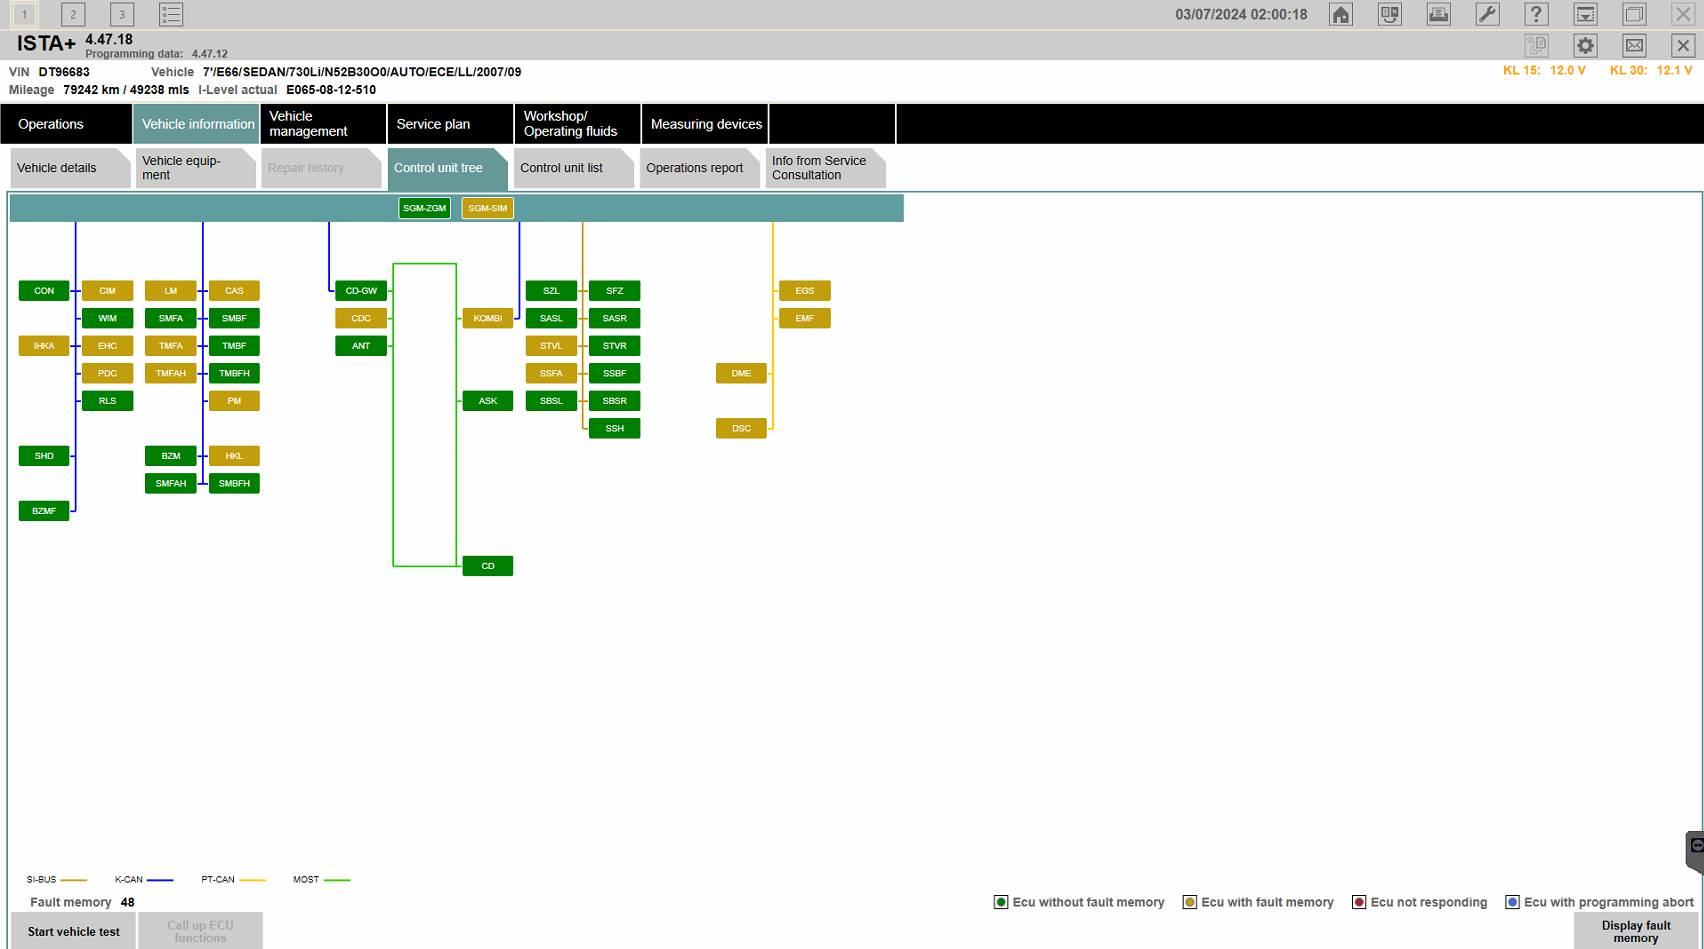Select the DME control unit node
1704x949 pixels.
tap(741, 373)
